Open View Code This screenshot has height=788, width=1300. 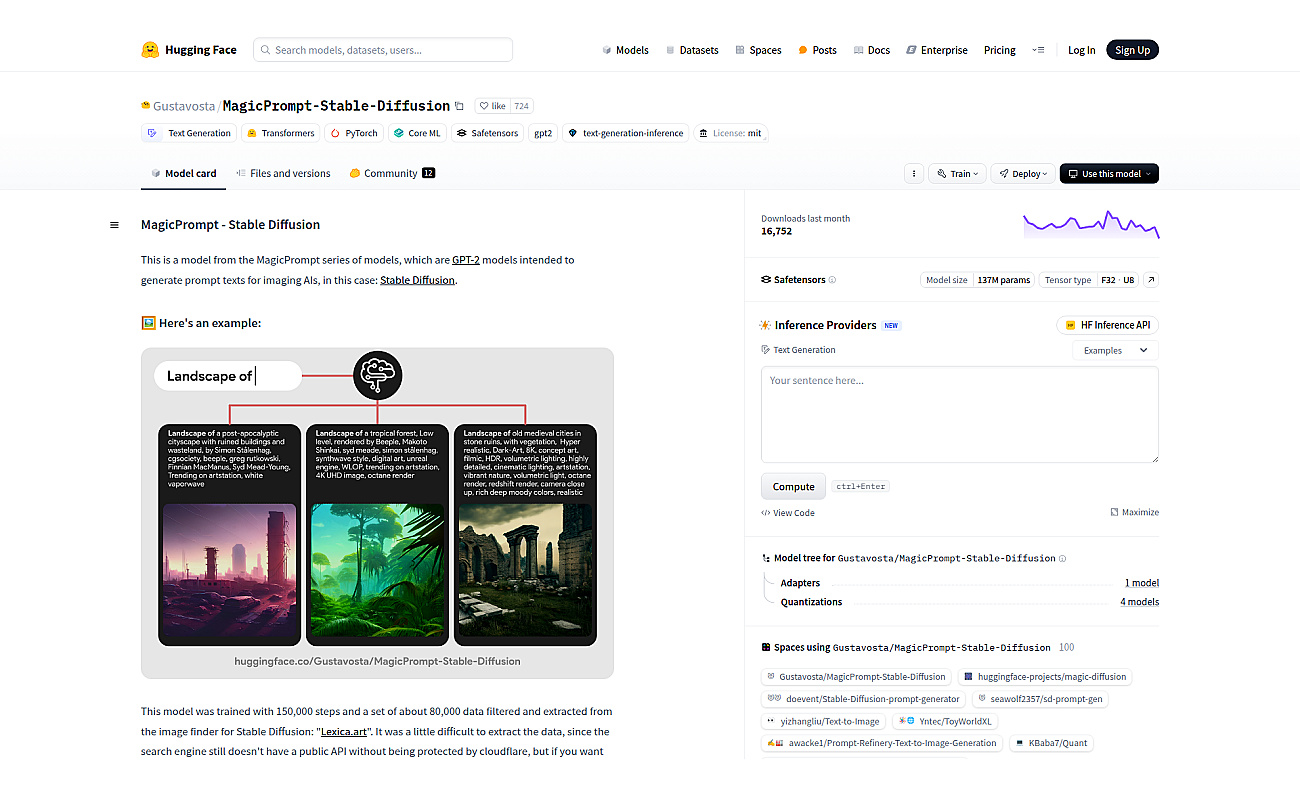click(x=788, y=513)
